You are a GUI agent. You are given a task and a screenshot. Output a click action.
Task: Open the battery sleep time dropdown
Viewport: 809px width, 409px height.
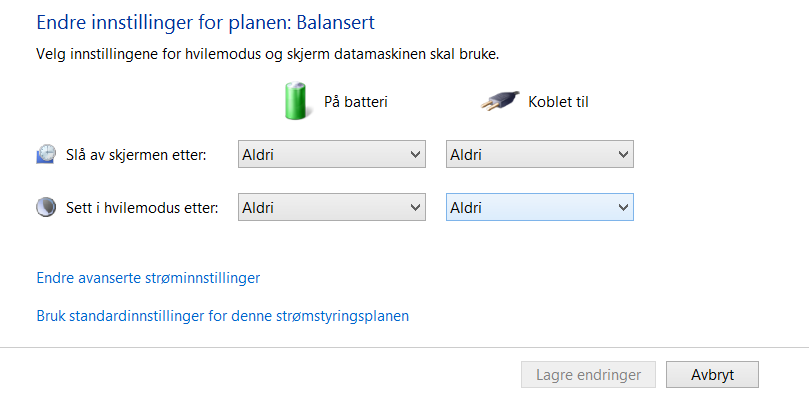(x=332, y=207)
